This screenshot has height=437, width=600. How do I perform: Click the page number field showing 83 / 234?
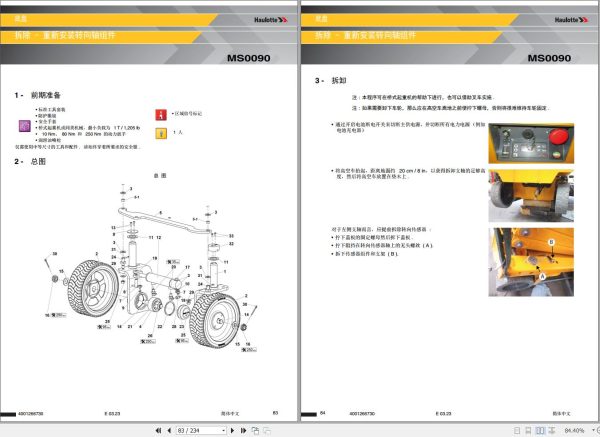point(199,430)
